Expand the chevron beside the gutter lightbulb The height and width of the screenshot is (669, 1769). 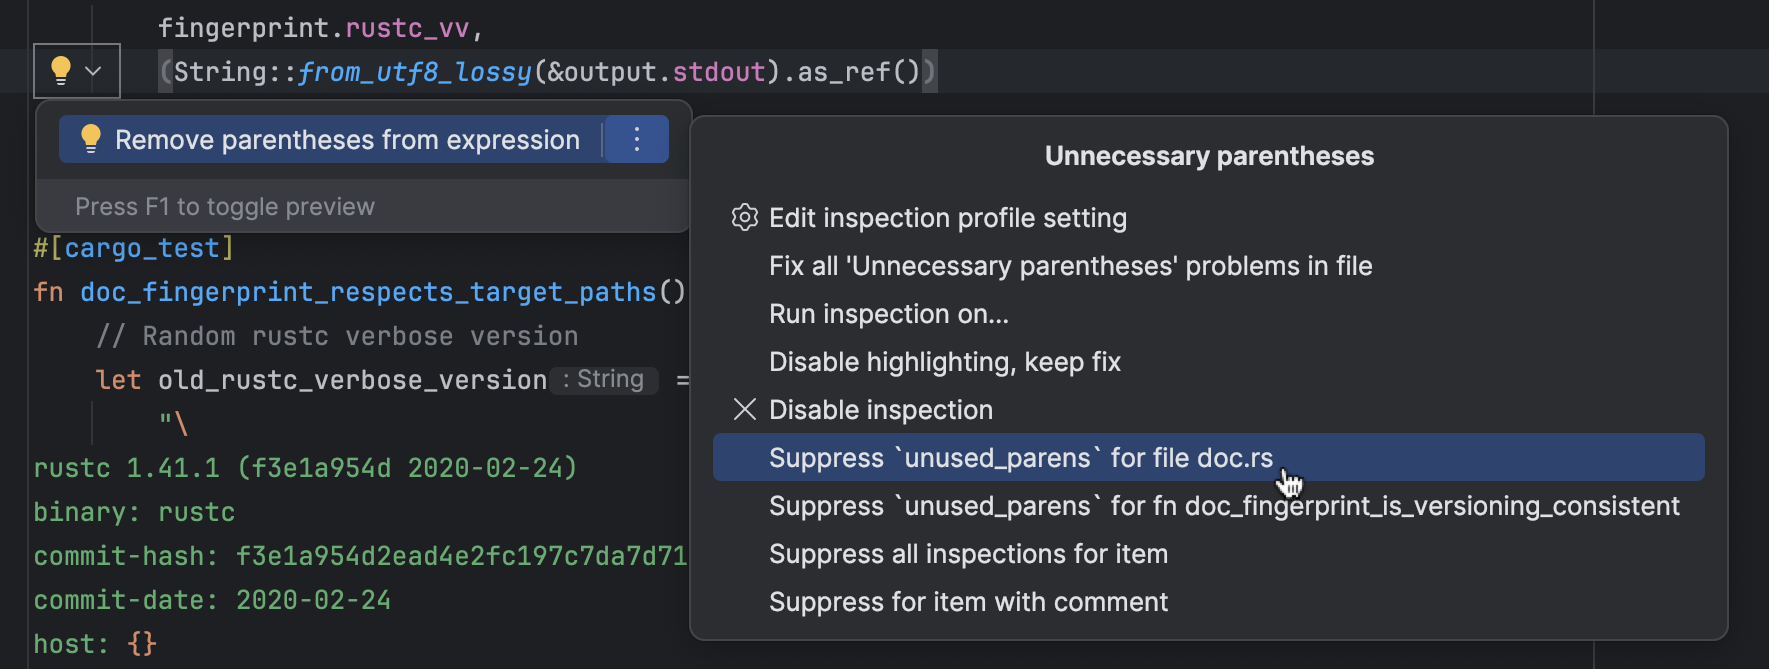coord(94,71)
